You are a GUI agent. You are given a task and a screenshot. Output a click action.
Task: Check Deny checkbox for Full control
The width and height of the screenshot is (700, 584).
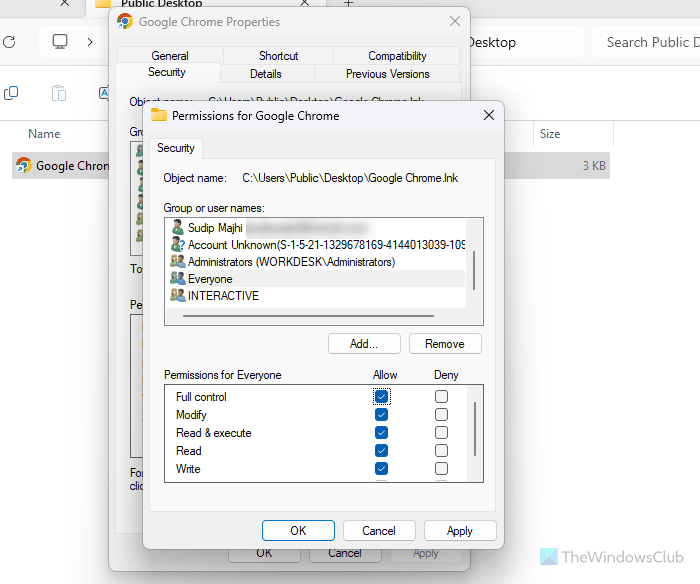(442, 396)
